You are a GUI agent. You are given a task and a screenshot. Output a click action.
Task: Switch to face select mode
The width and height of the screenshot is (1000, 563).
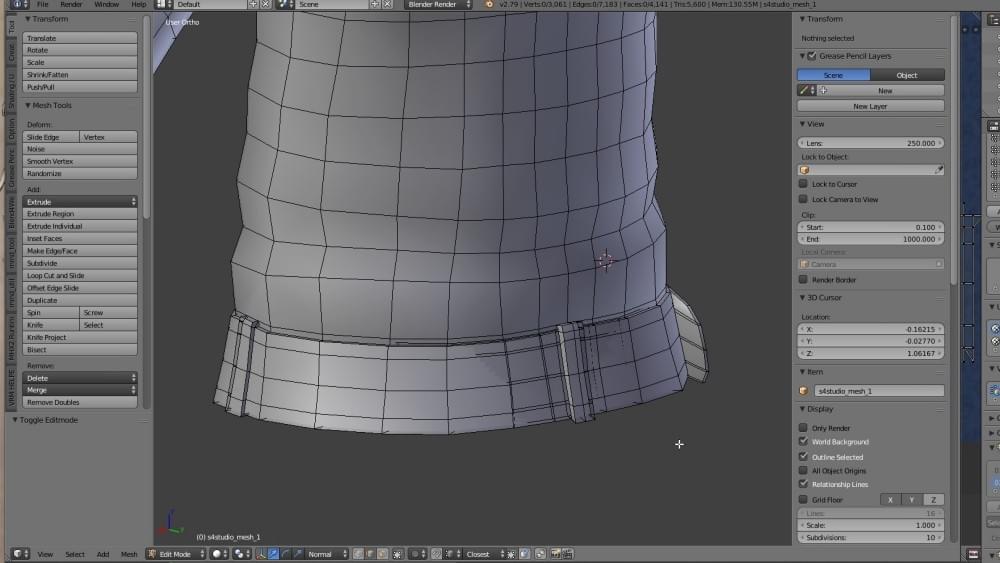click(x=383, y=553)
